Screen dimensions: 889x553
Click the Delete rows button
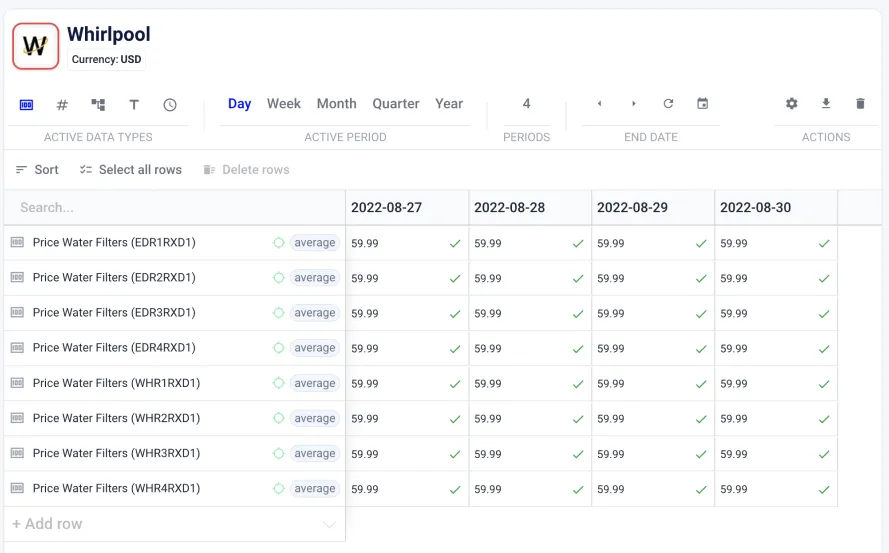point(247,170)
